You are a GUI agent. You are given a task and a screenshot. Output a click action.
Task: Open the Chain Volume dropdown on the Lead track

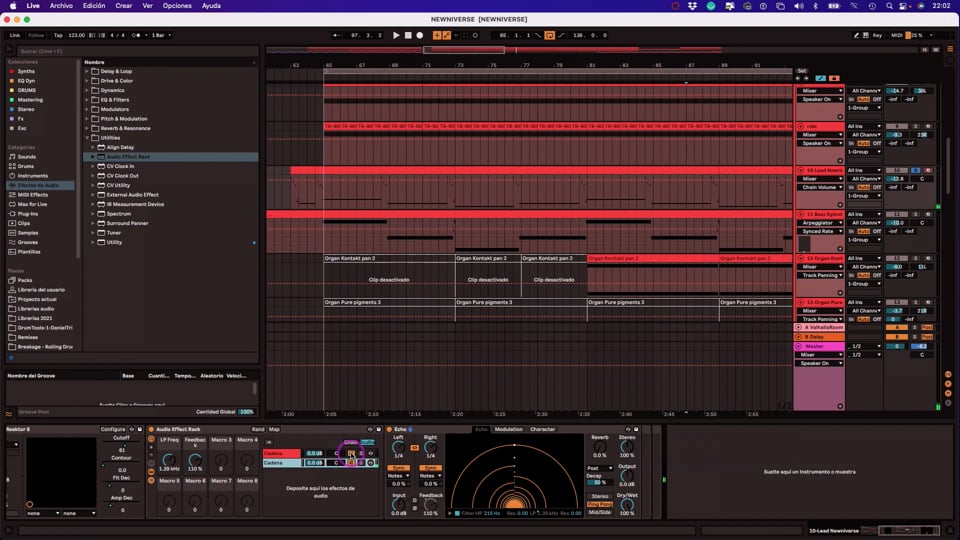tap(820, 187)
